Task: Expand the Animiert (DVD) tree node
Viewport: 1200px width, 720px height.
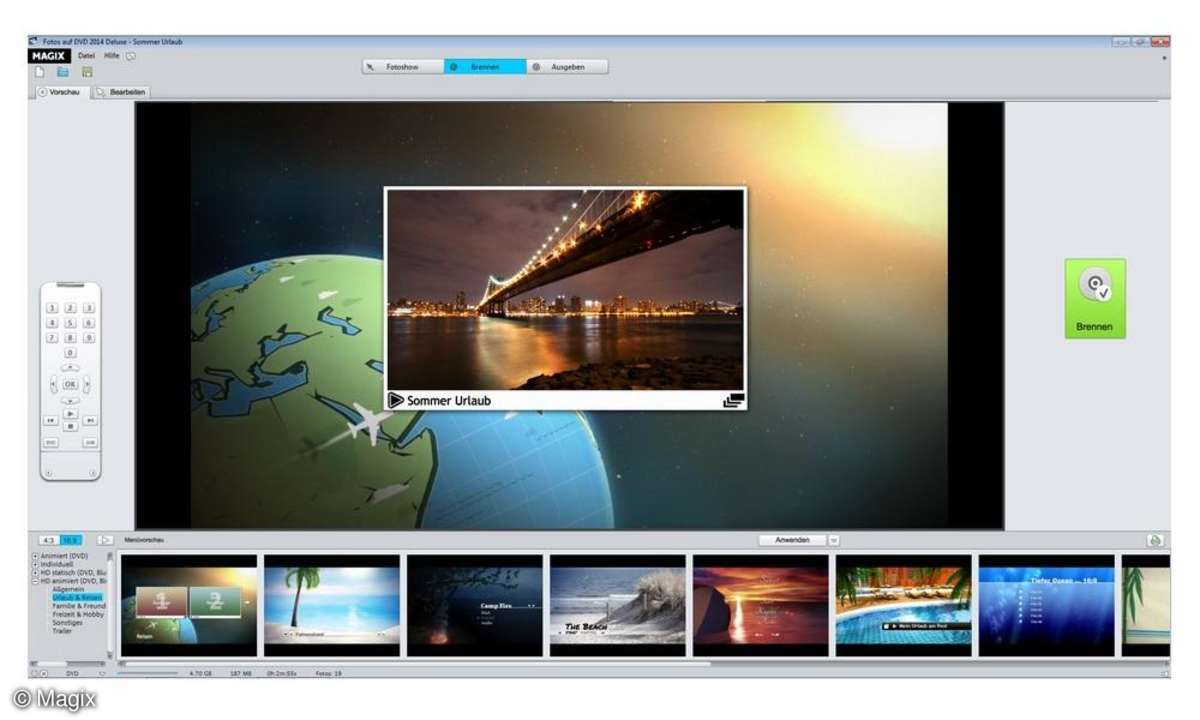Action: pos(36,556)
